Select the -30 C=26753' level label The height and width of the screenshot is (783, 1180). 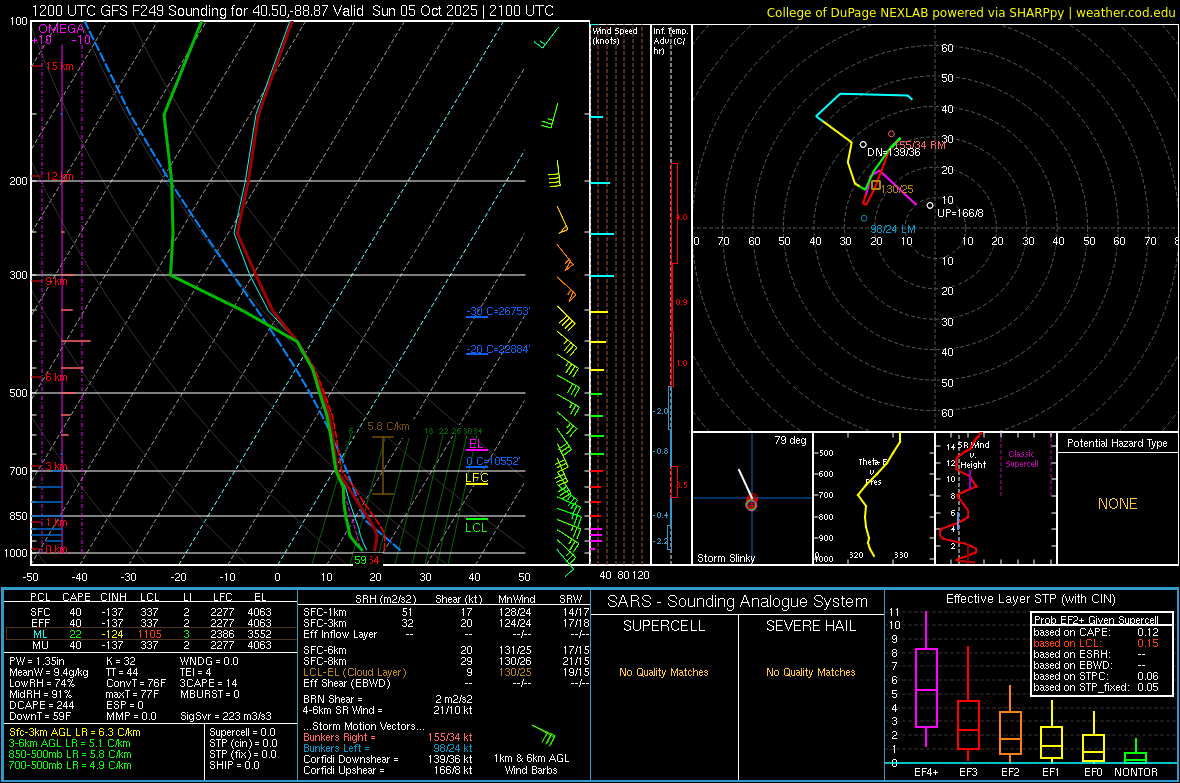[x=498, y=311]
